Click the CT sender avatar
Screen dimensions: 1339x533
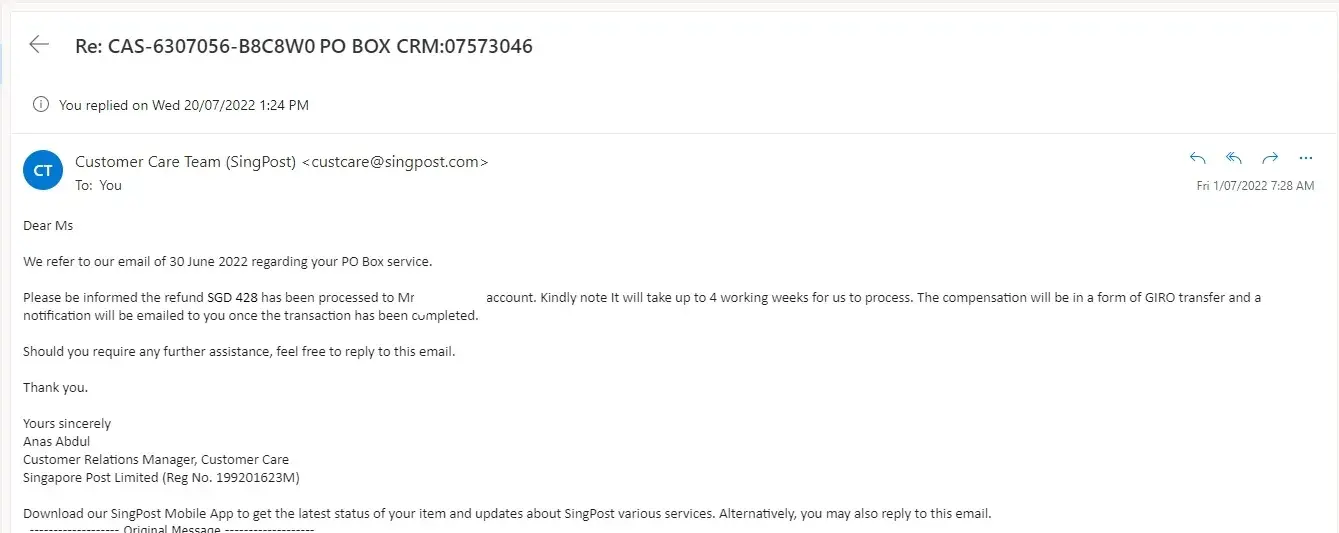pyautogui.click(x=43, y=171)
